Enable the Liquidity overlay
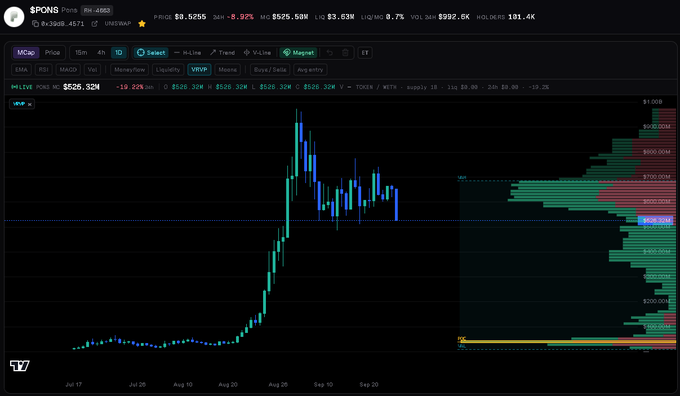Screen dimensions: 680x396 pos(168,69)
